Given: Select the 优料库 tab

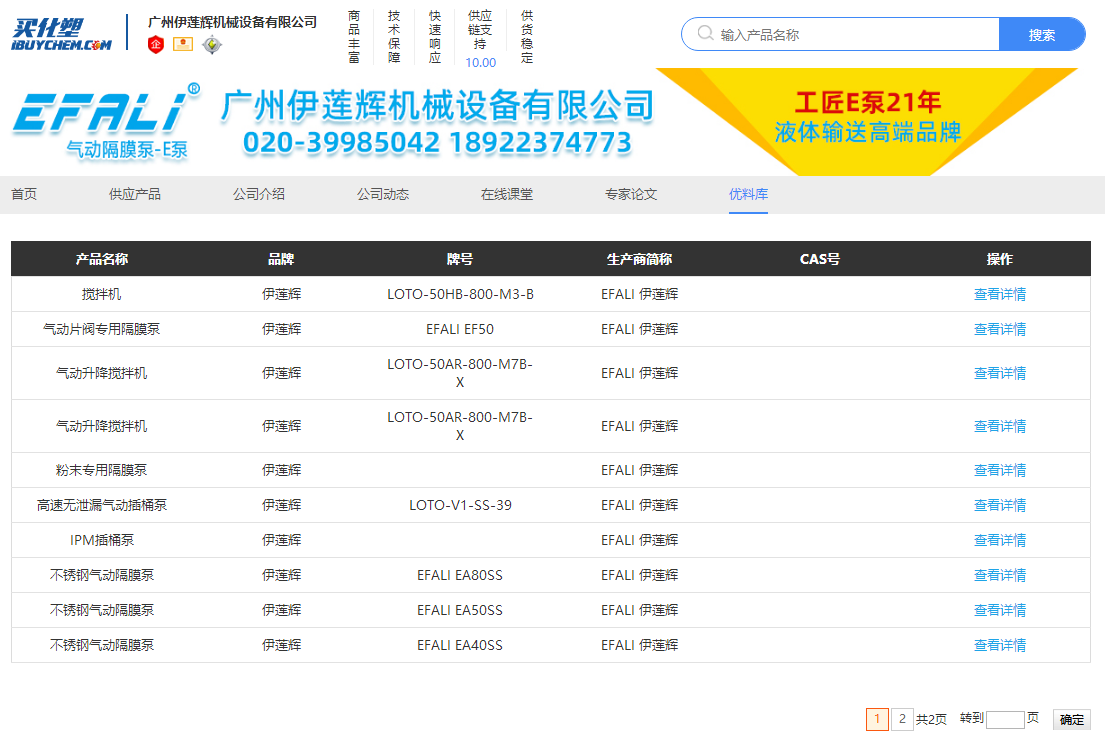Looking at the screenshot, I should click(x=748, y=195).
